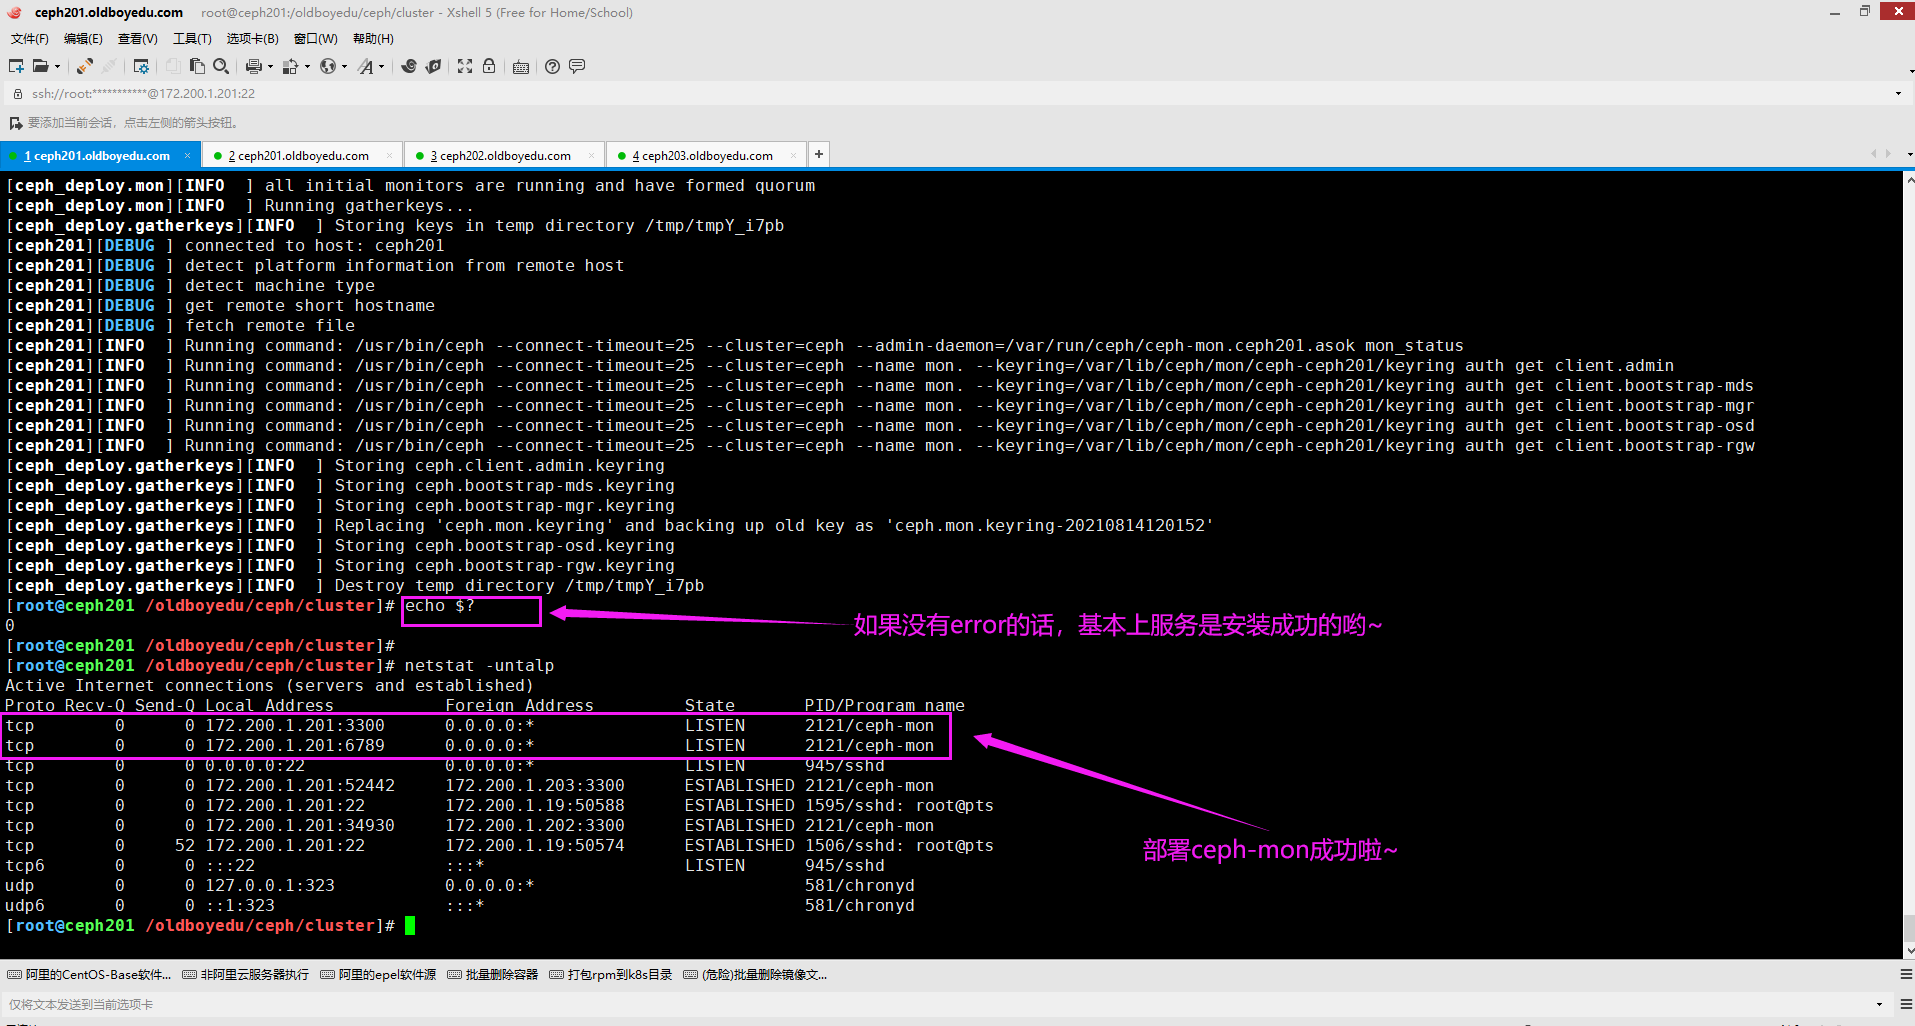Image resolution: width=1915 pixels, height=1026 pixels.
Task: Click the Find magnifier icon
Action: click(x=221, y=66)
